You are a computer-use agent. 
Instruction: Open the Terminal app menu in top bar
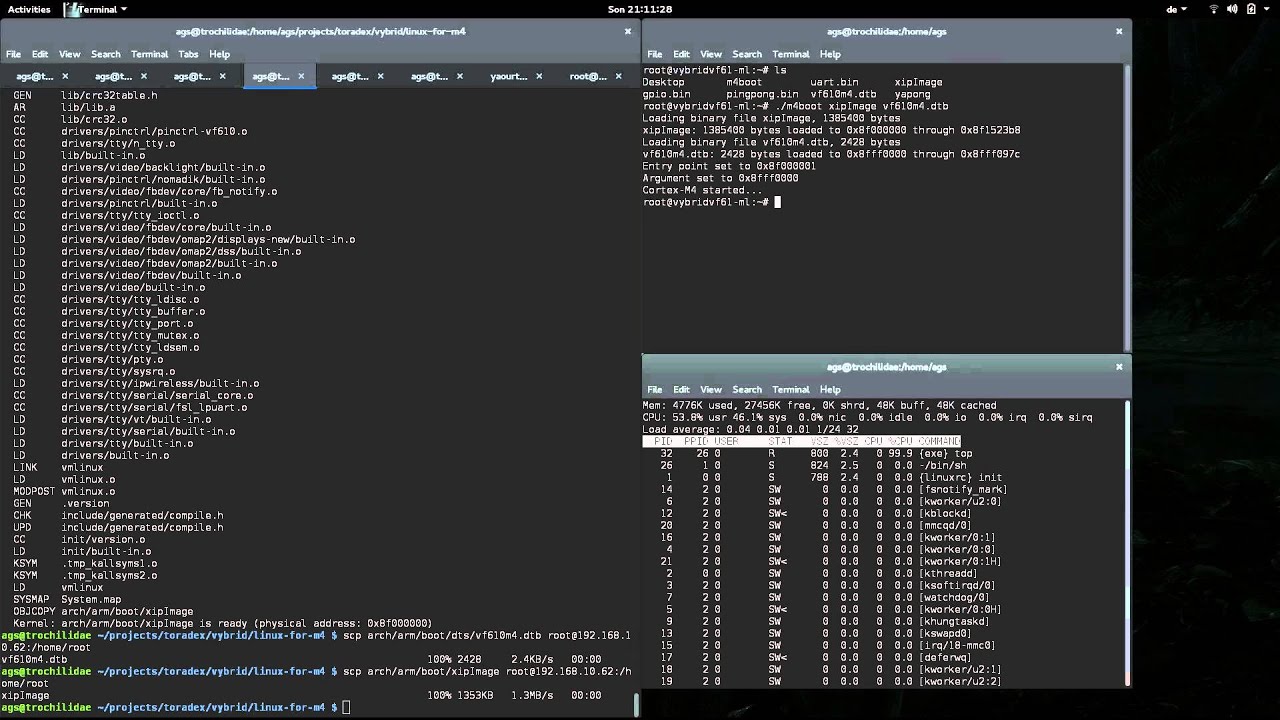tap(97, 9)
